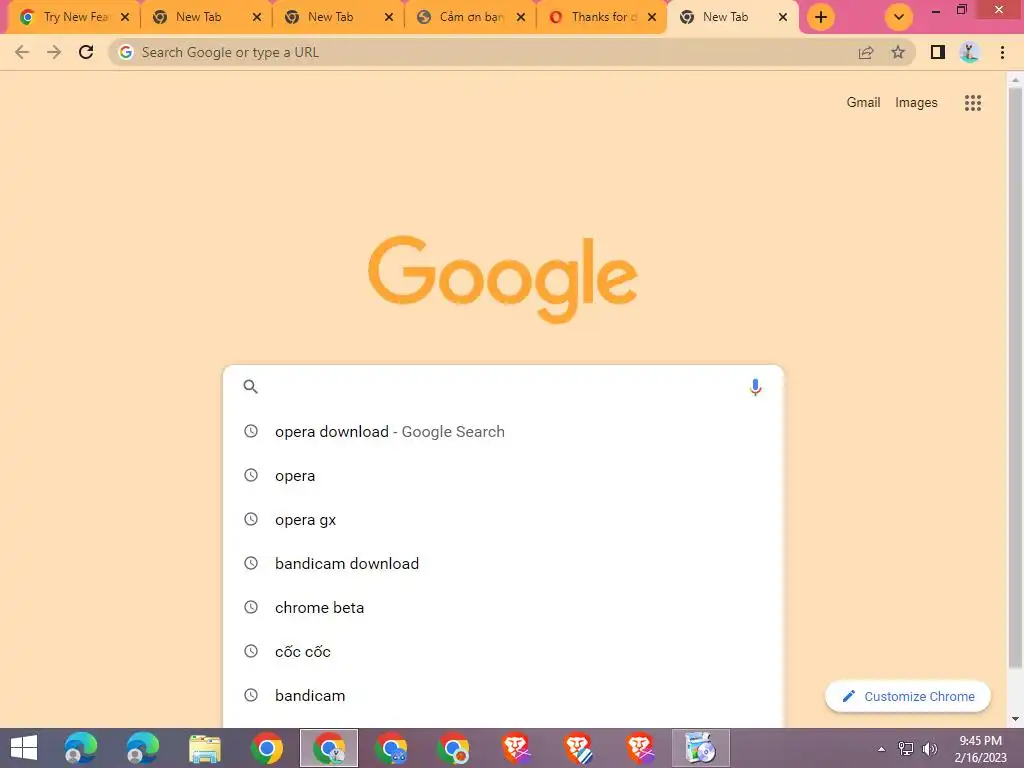Click the forward navigation arrow
1024x768 pixels.
pyautogui.click(x=54, y=52)
